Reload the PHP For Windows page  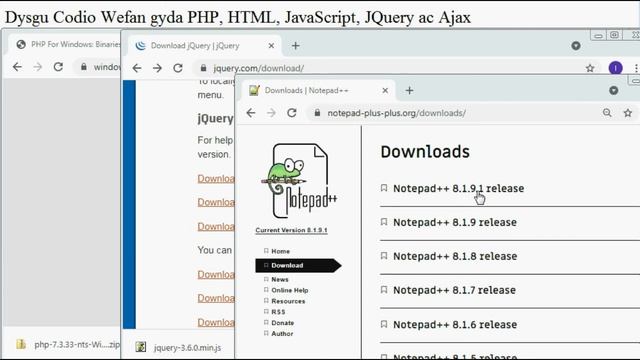[x=58, y=67]
